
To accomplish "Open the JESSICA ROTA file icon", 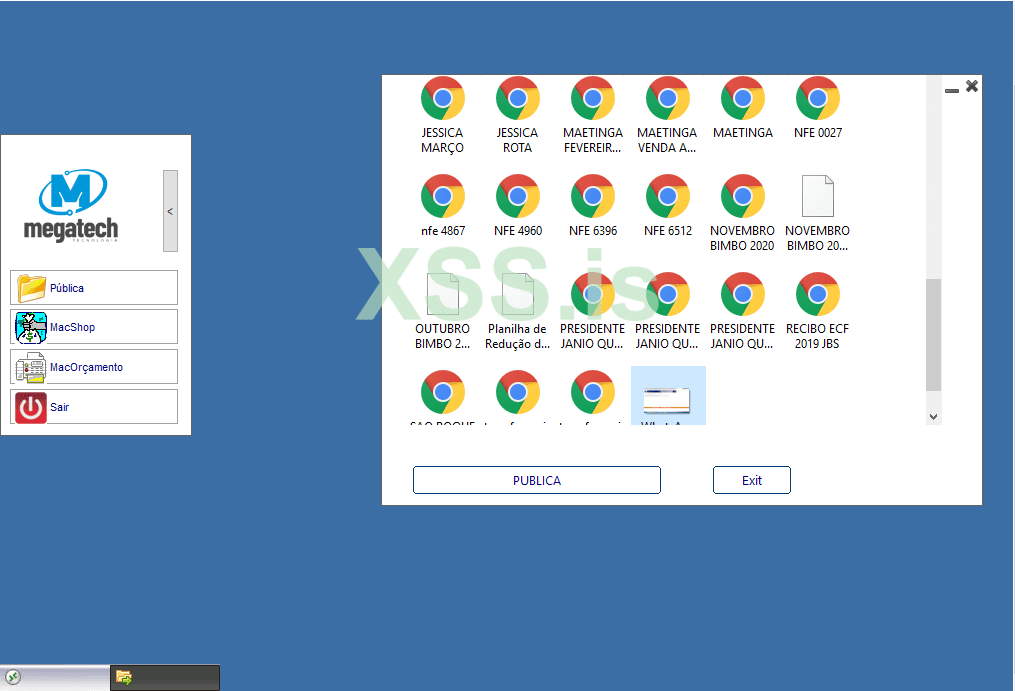I will pyautogui.click(x=518, y=98).
